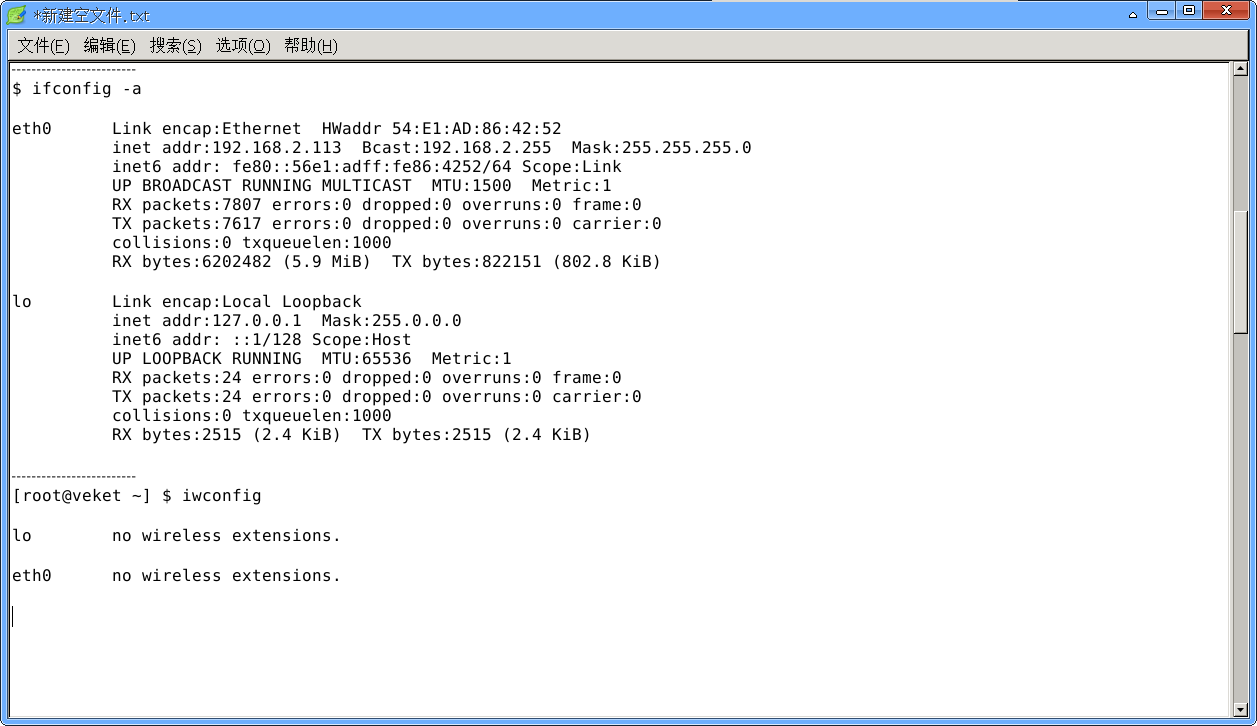Minimize the 新建空文件.txt window

tap(1160, 11)
